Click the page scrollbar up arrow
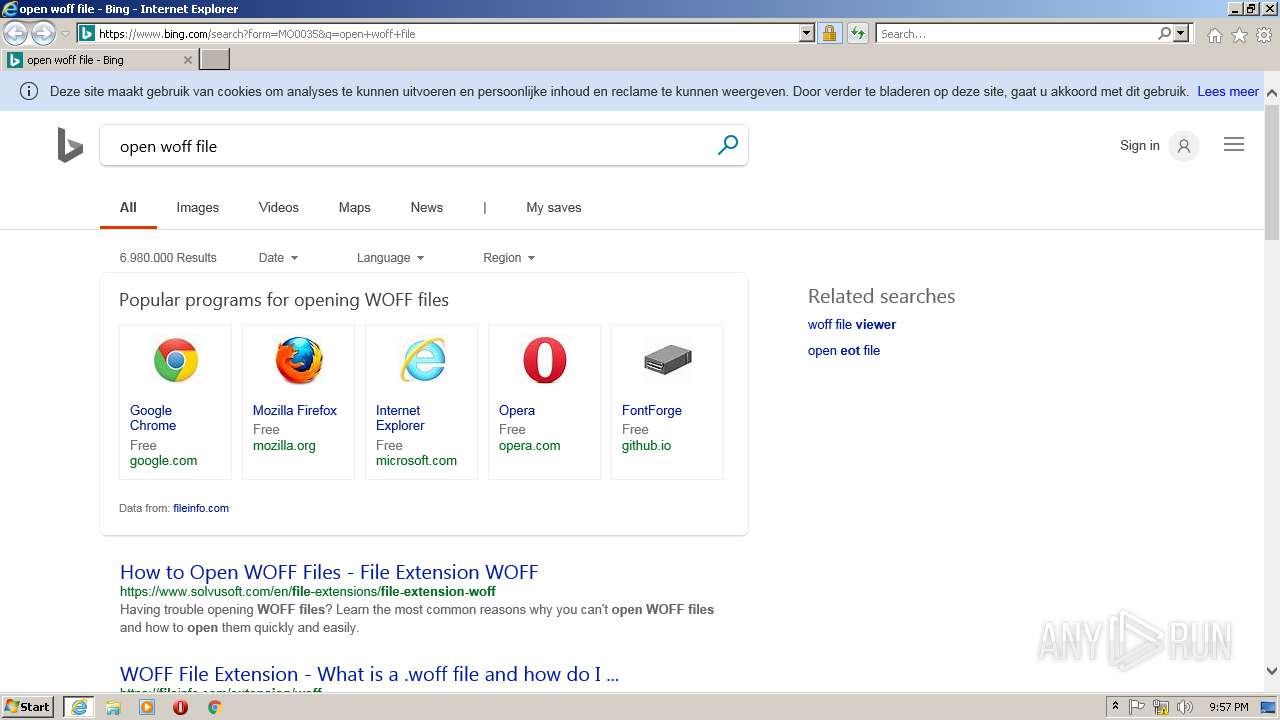This screenshot has width=1280, height=720. point(1272,93)
